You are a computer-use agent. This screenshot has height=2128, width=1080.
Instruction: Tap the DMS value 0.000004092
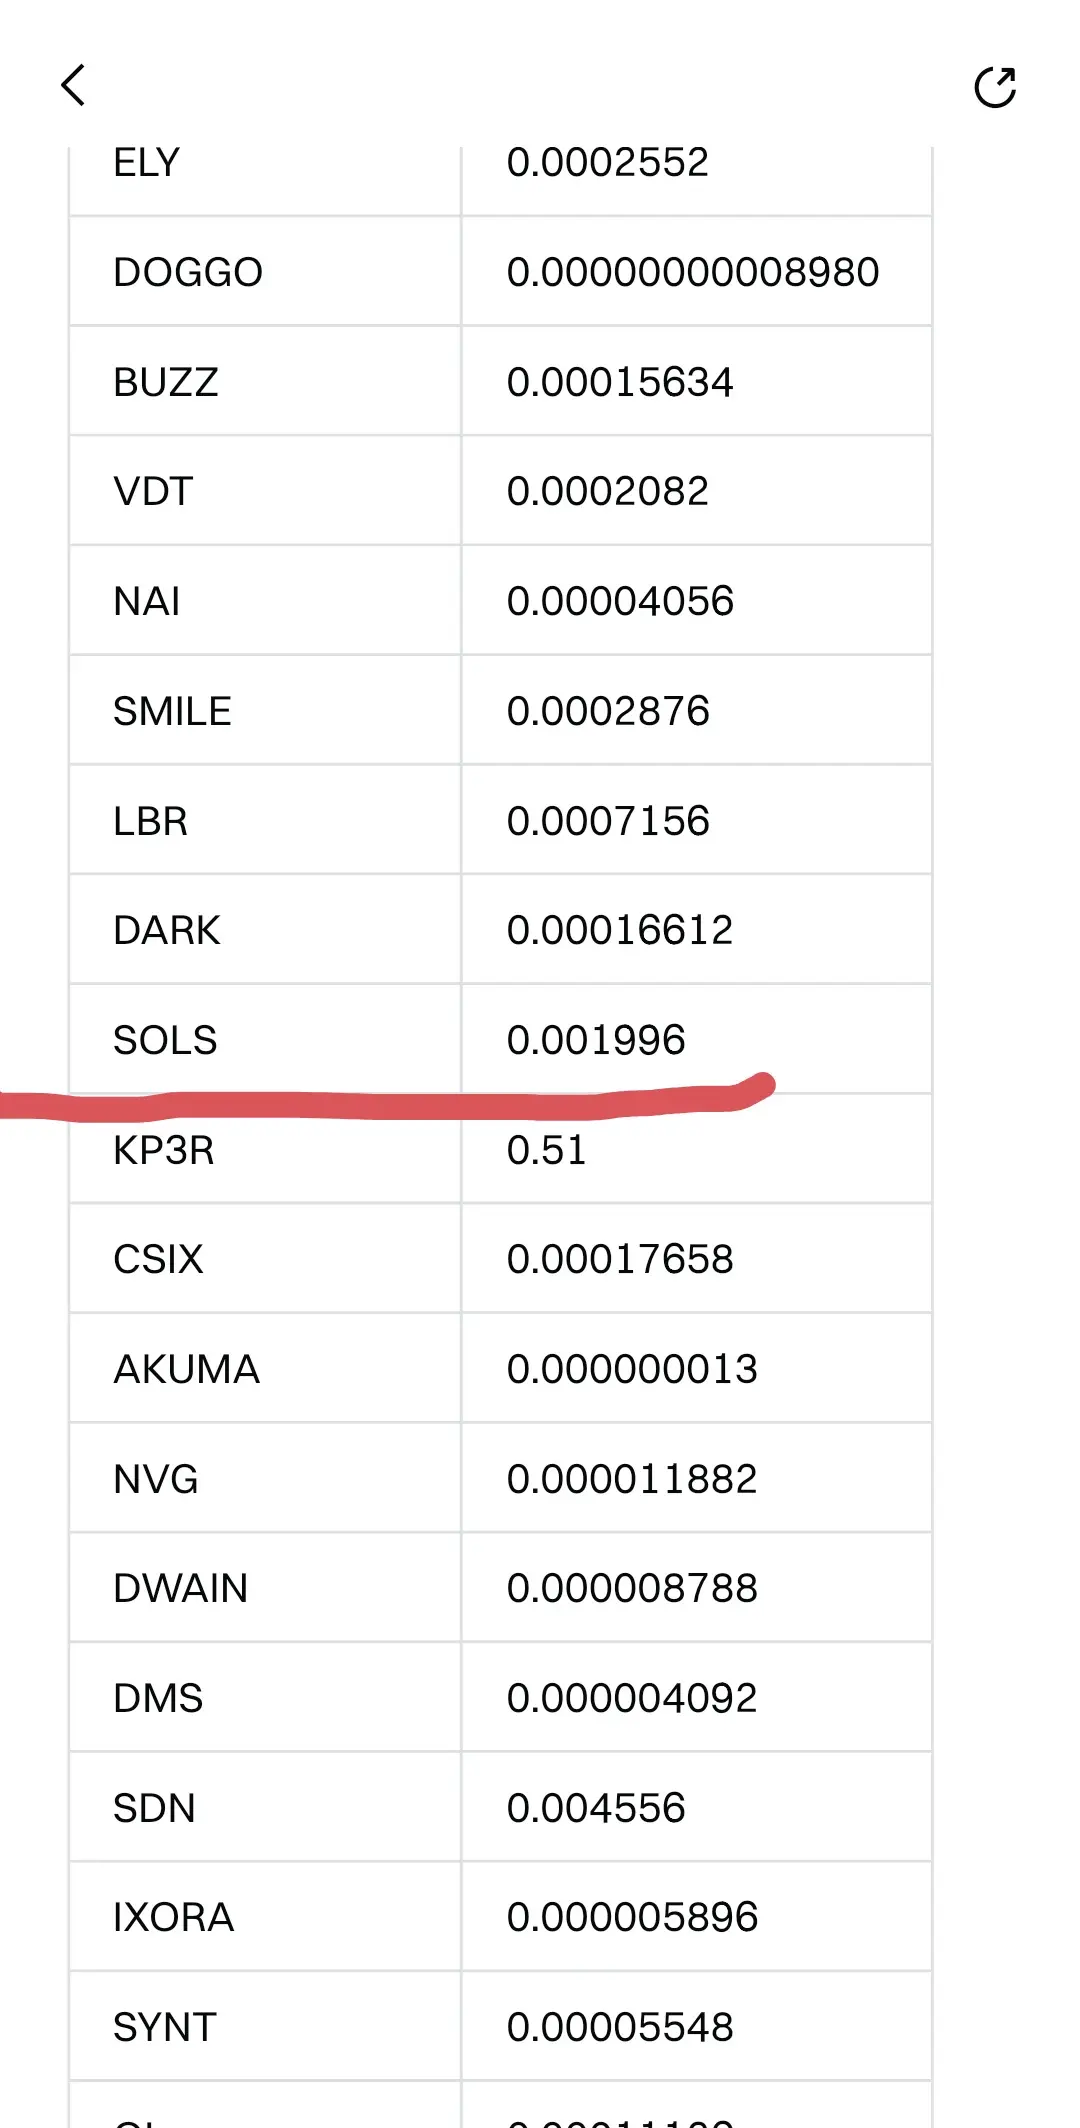pos(632,1698)
